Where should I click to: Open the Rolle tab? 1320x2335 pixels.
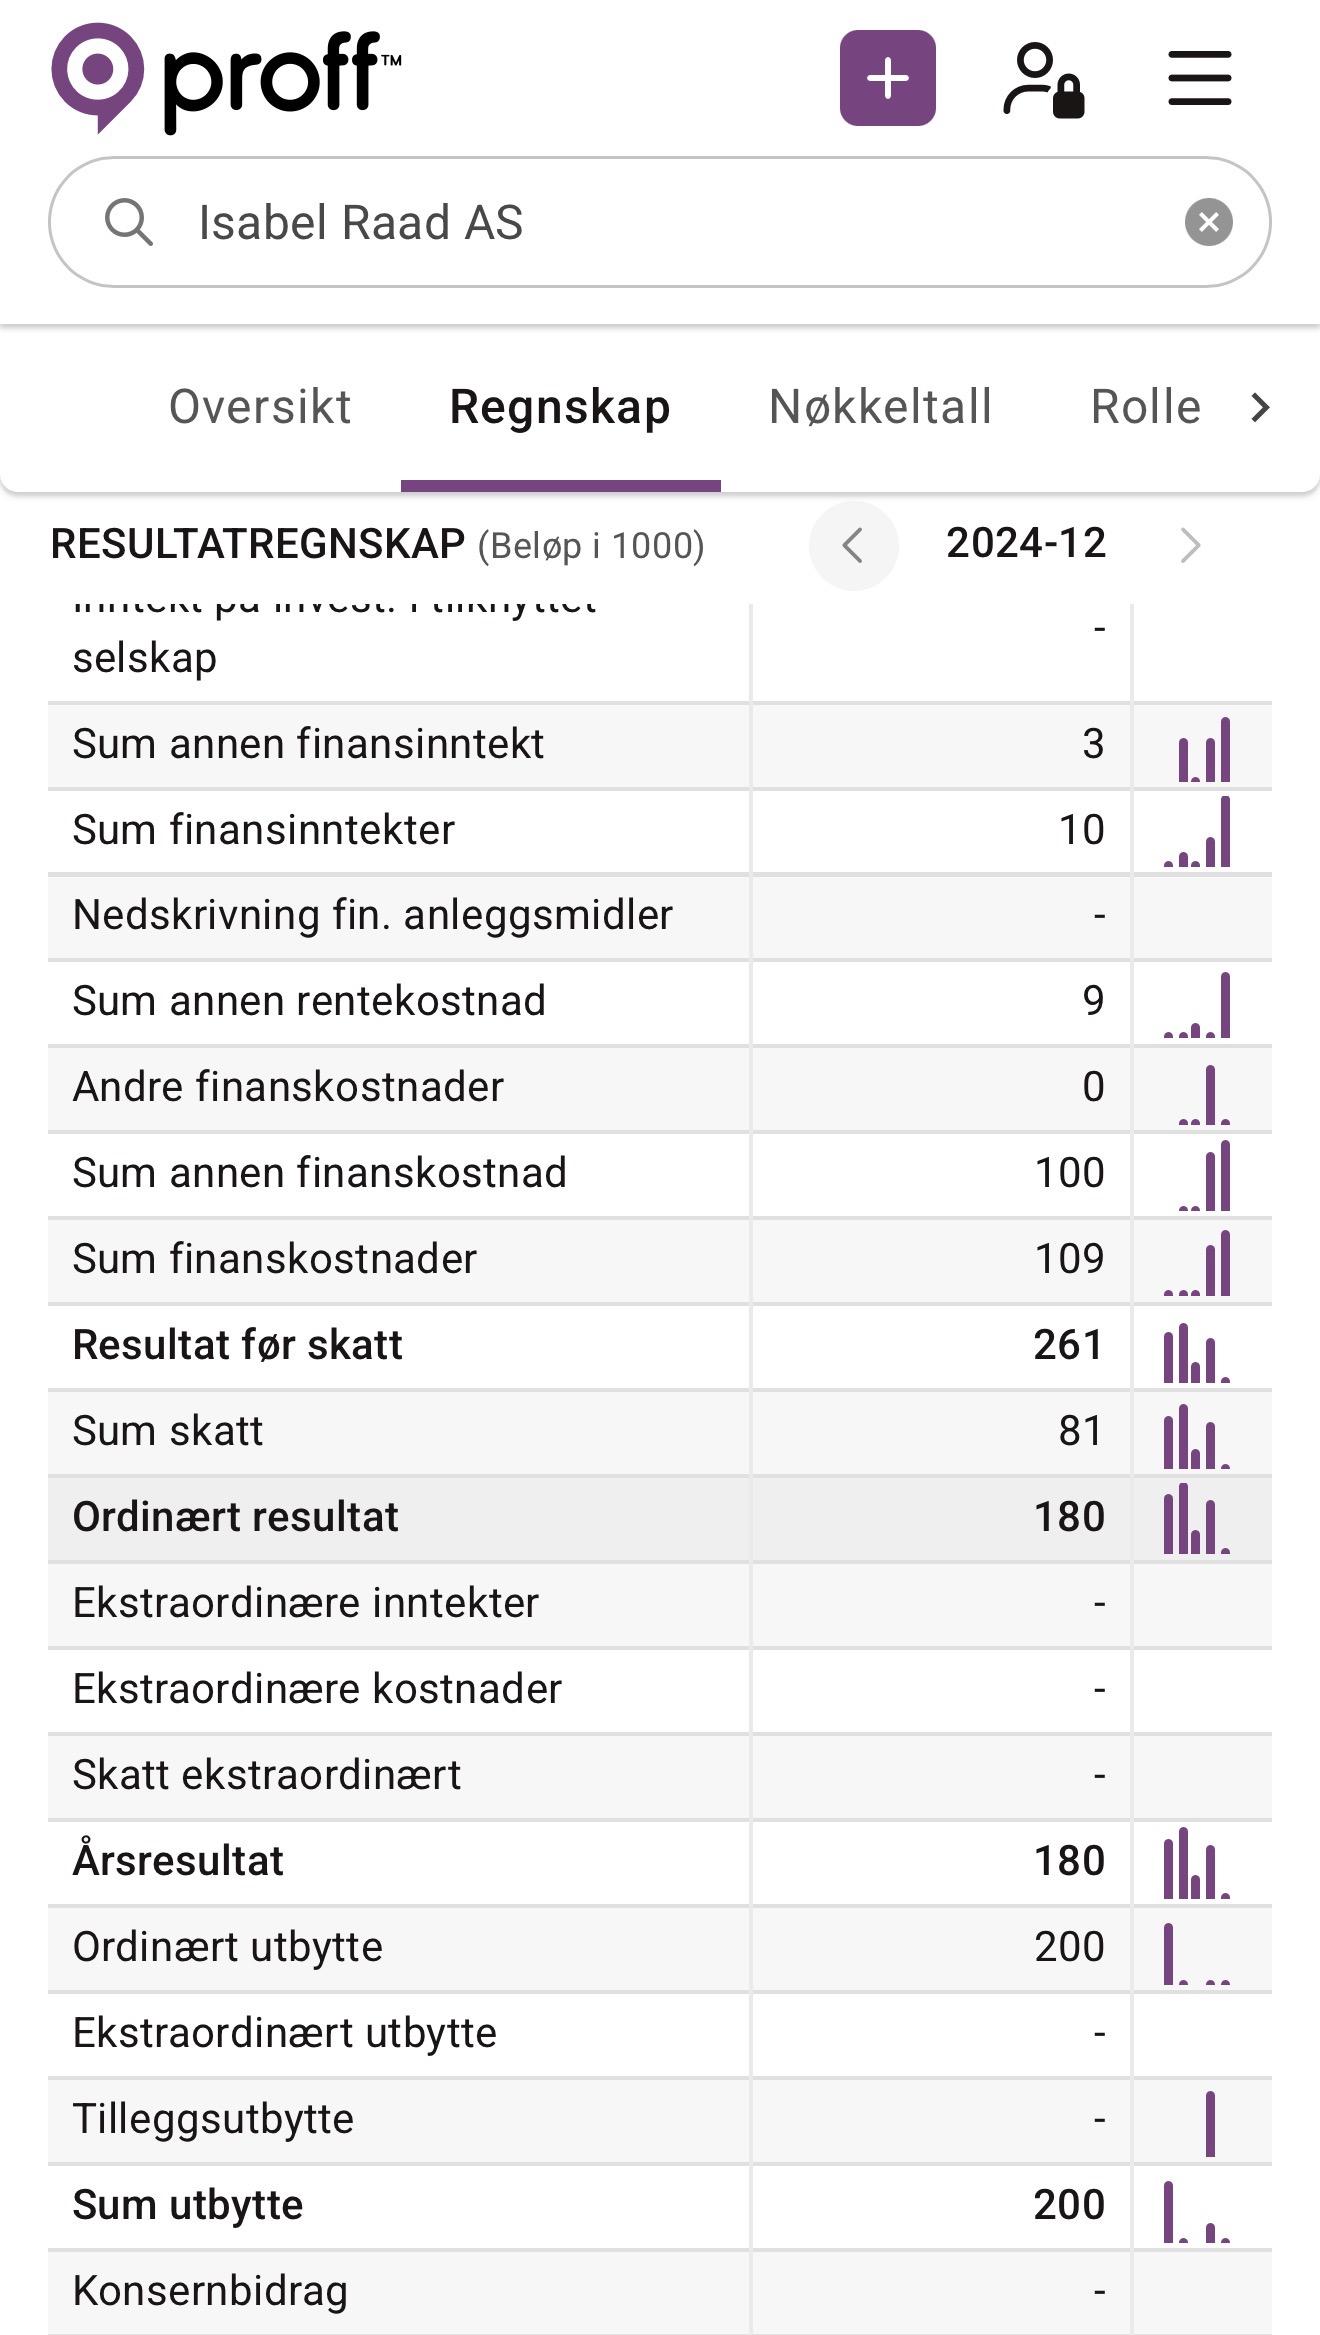click(1145, 407)
